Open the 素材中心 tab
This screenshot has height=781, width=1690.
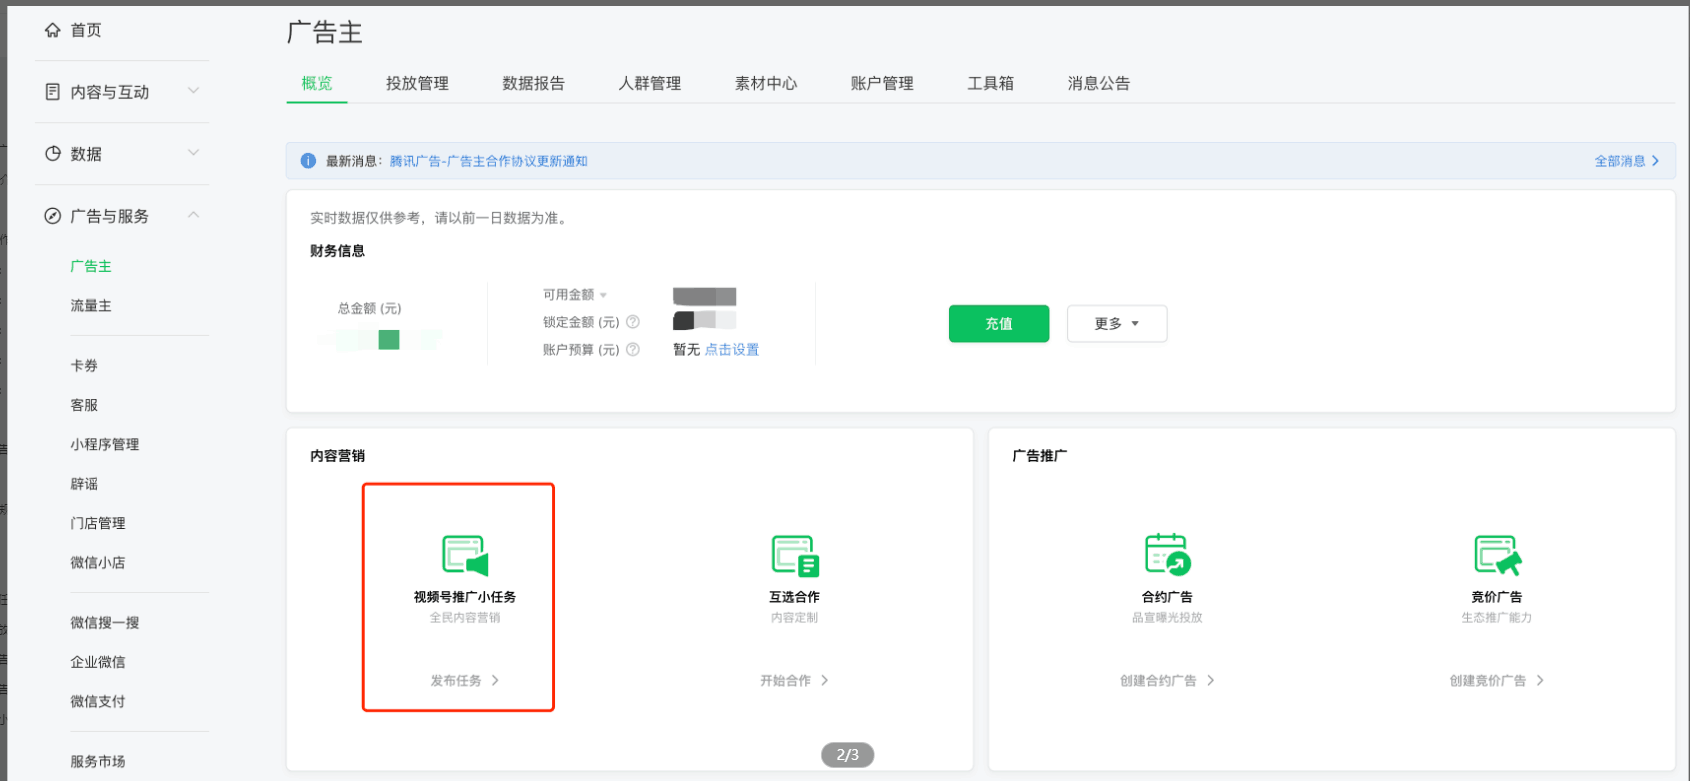pyautogui.click(x=766, y=83)
